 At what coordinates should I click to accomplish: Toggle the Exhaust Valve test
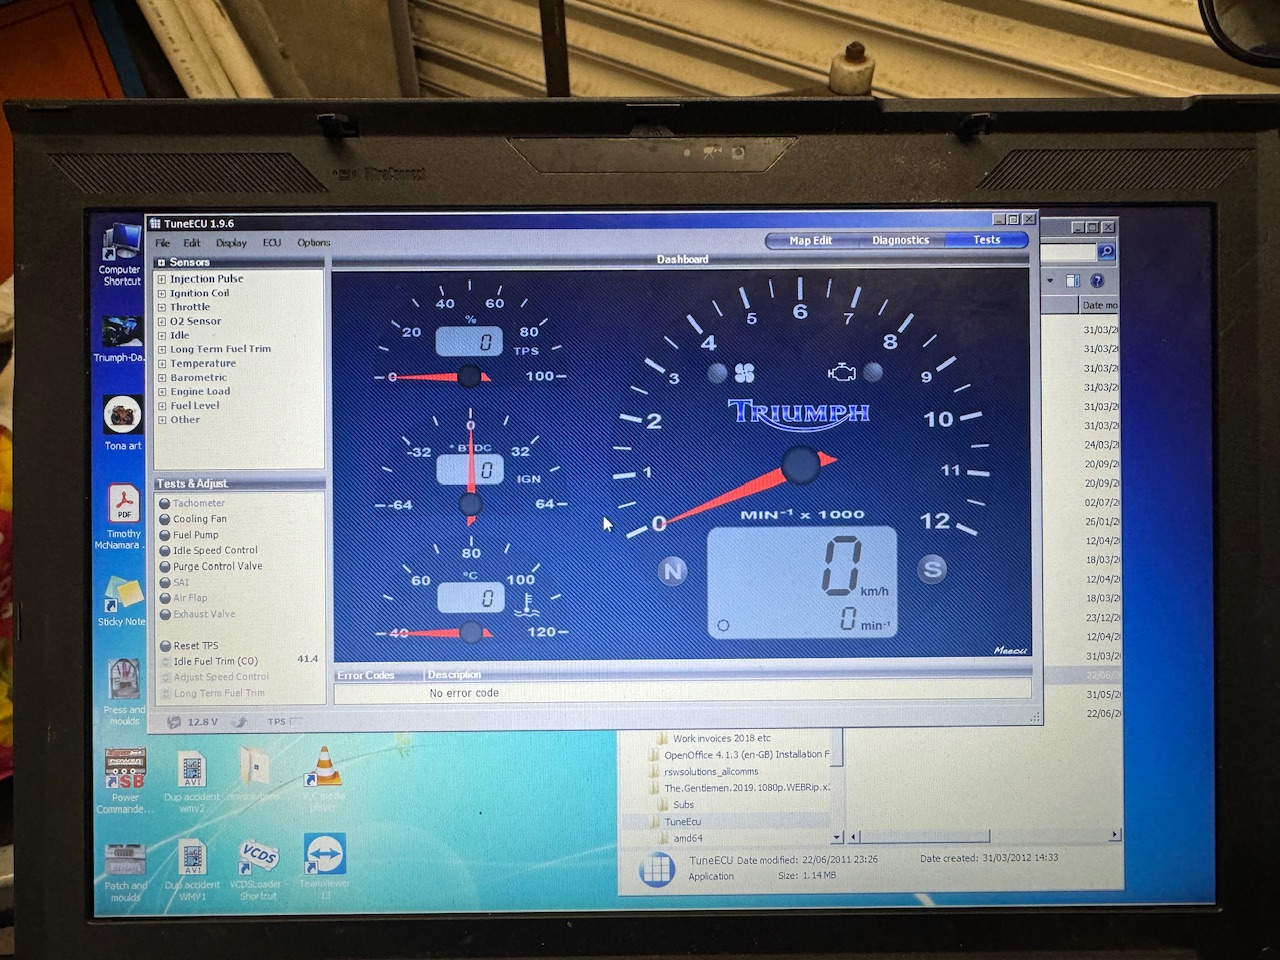(165, 614)
